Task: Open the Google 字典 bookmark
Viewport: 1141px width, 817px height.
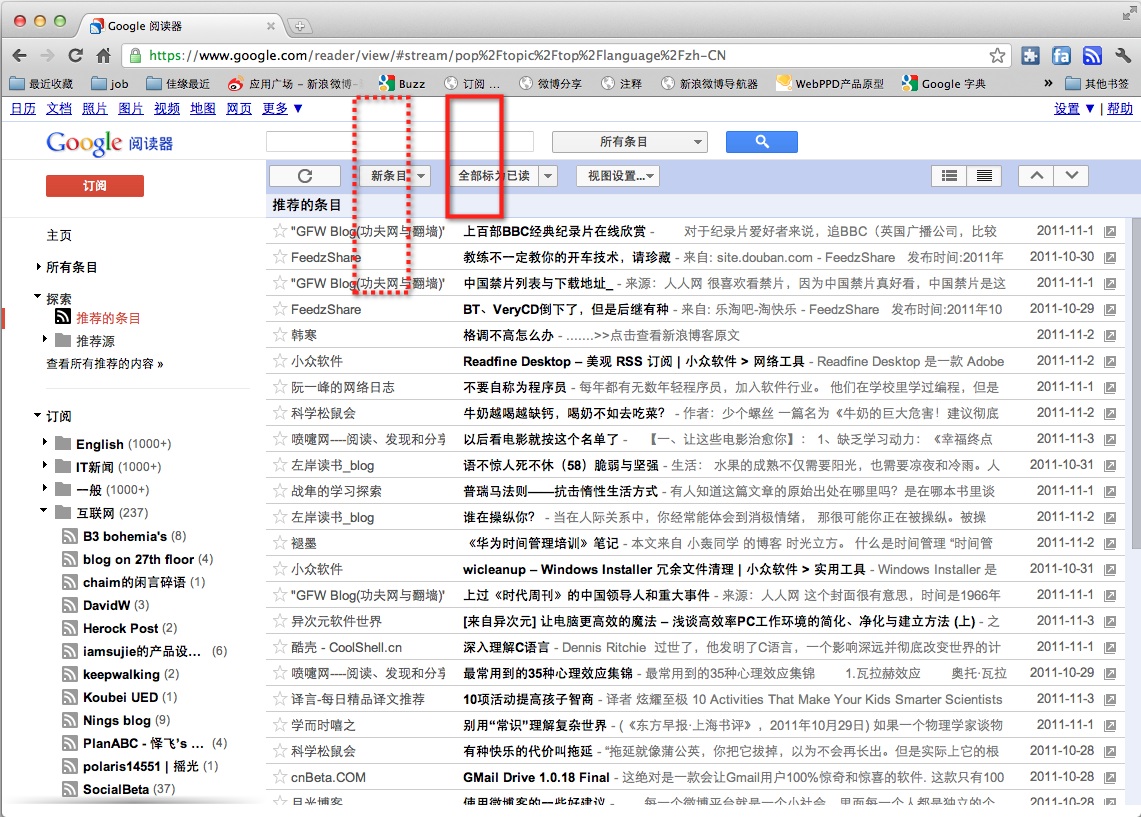Action: click(944, 84)
